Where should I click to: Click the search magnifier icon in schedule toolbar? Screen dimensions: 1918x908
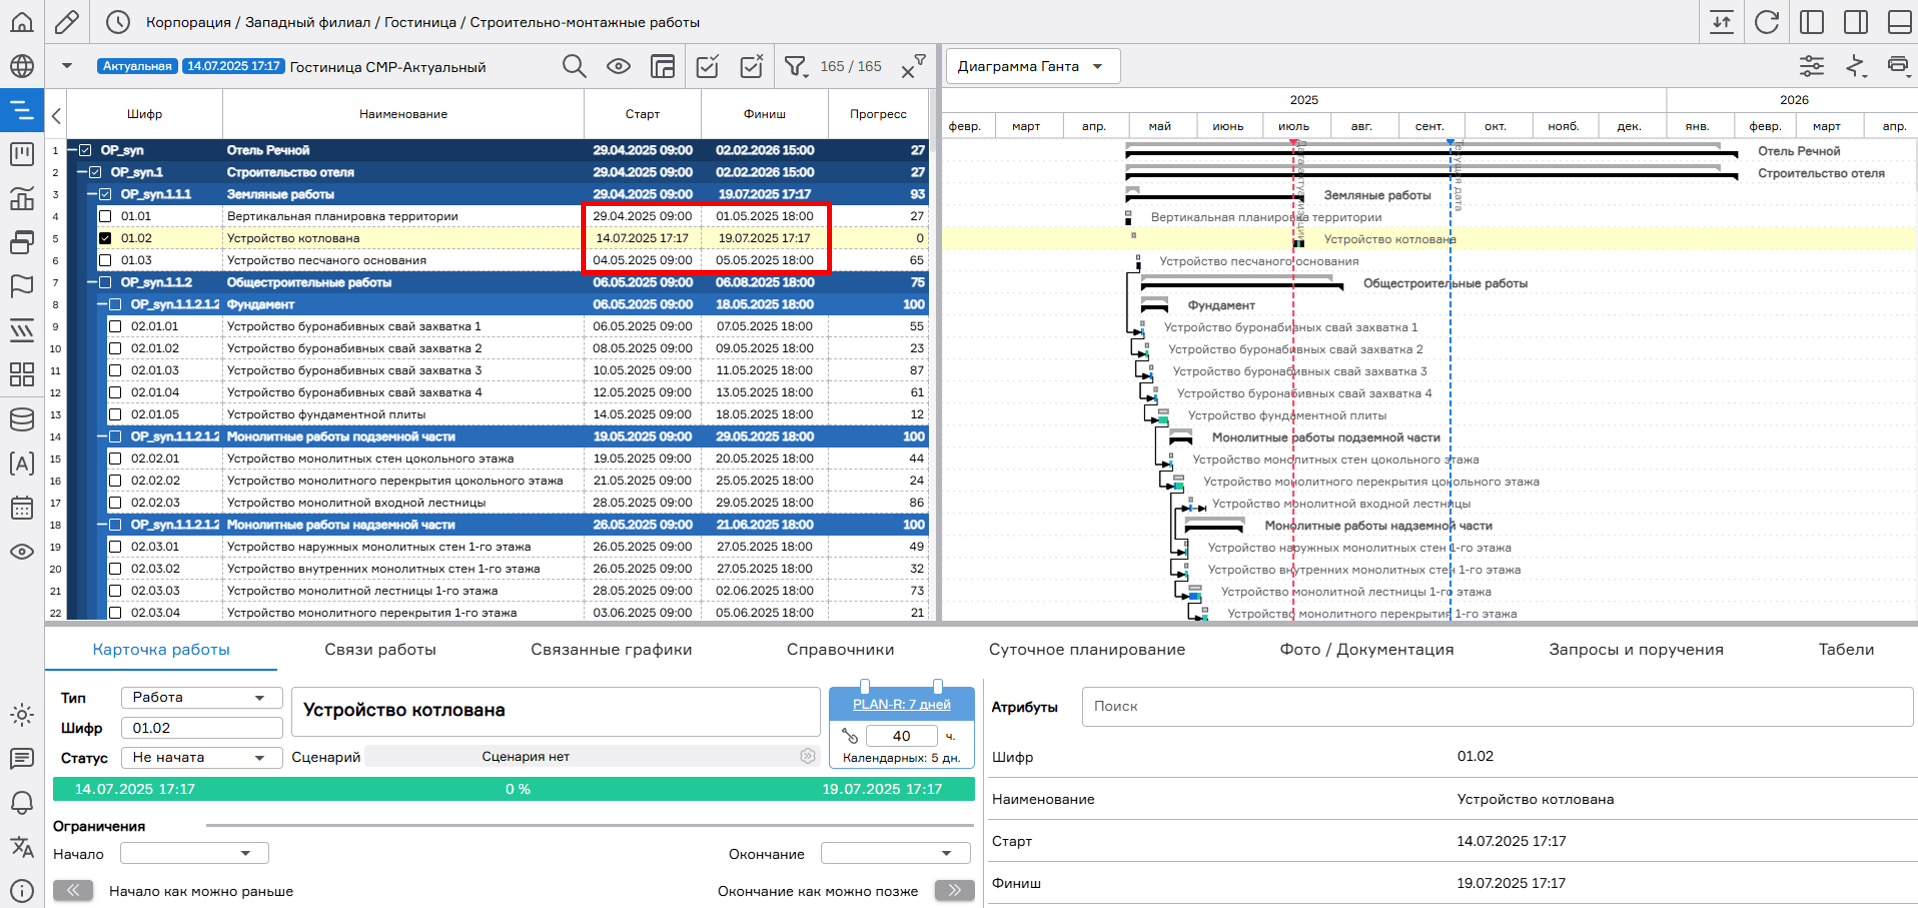pyautogui.click(x=574, y=67)
